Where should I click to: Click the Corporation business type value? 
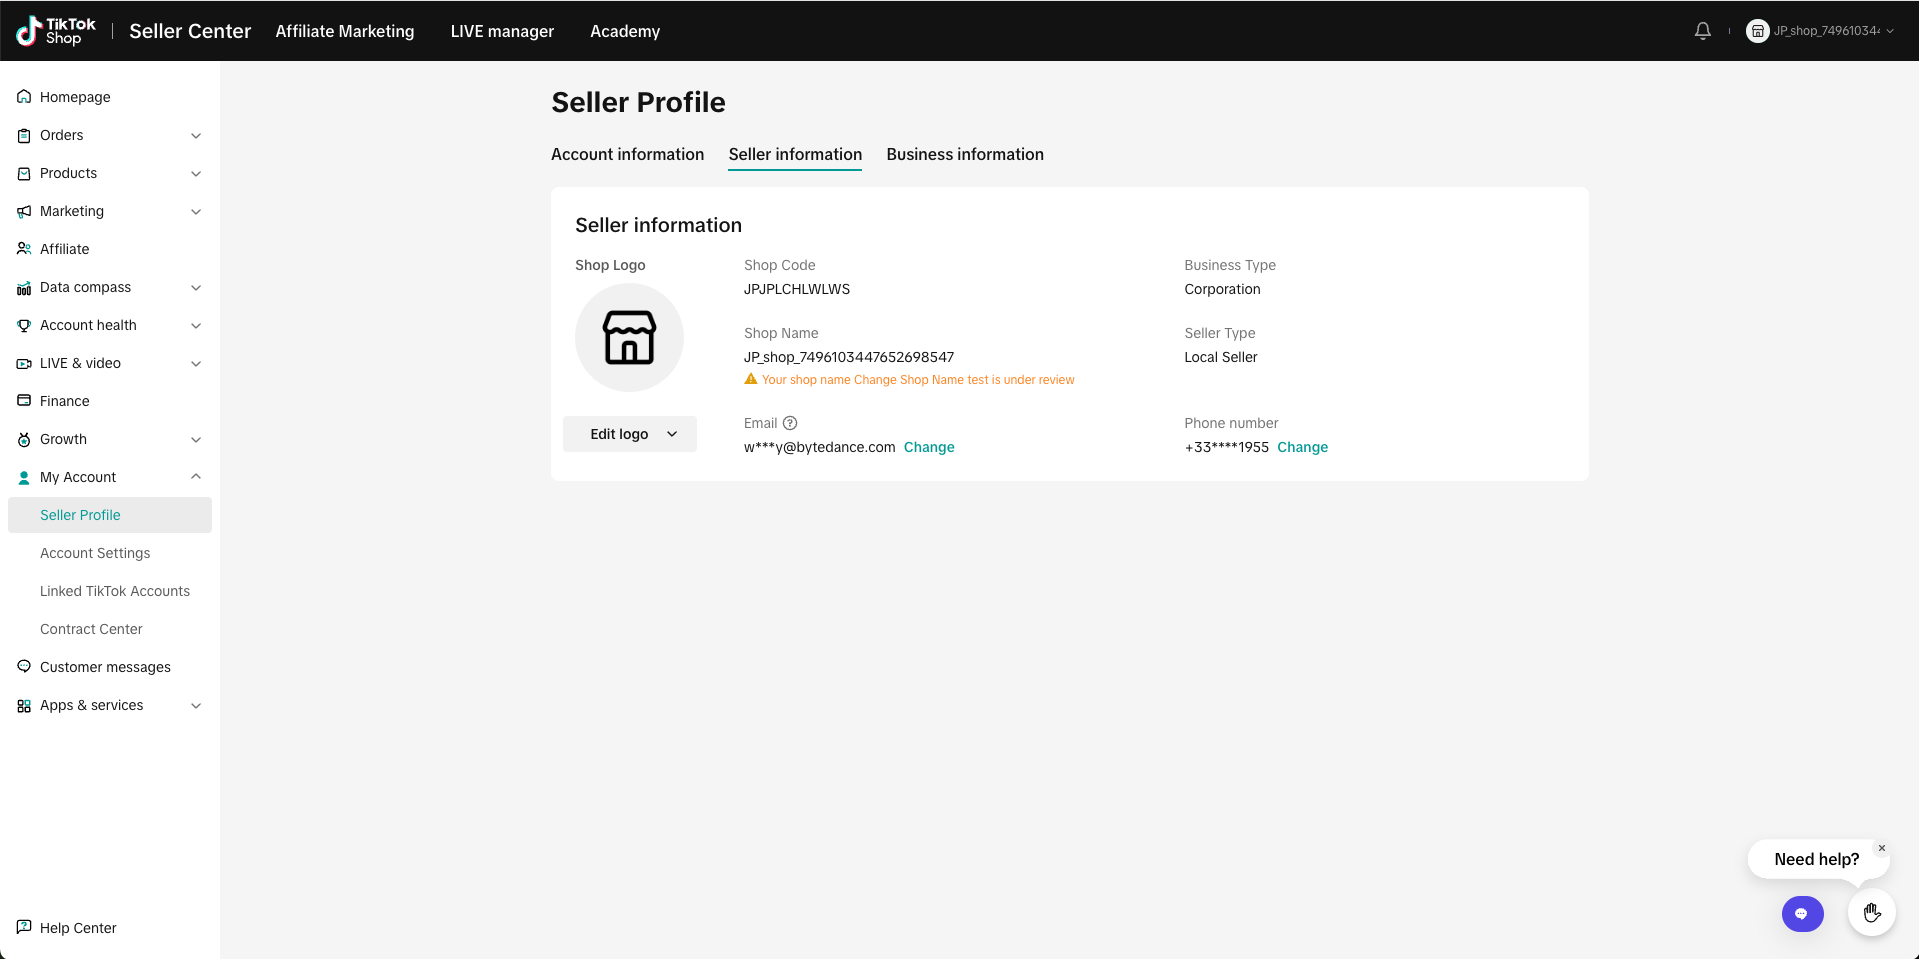[x=1222, y=289]
